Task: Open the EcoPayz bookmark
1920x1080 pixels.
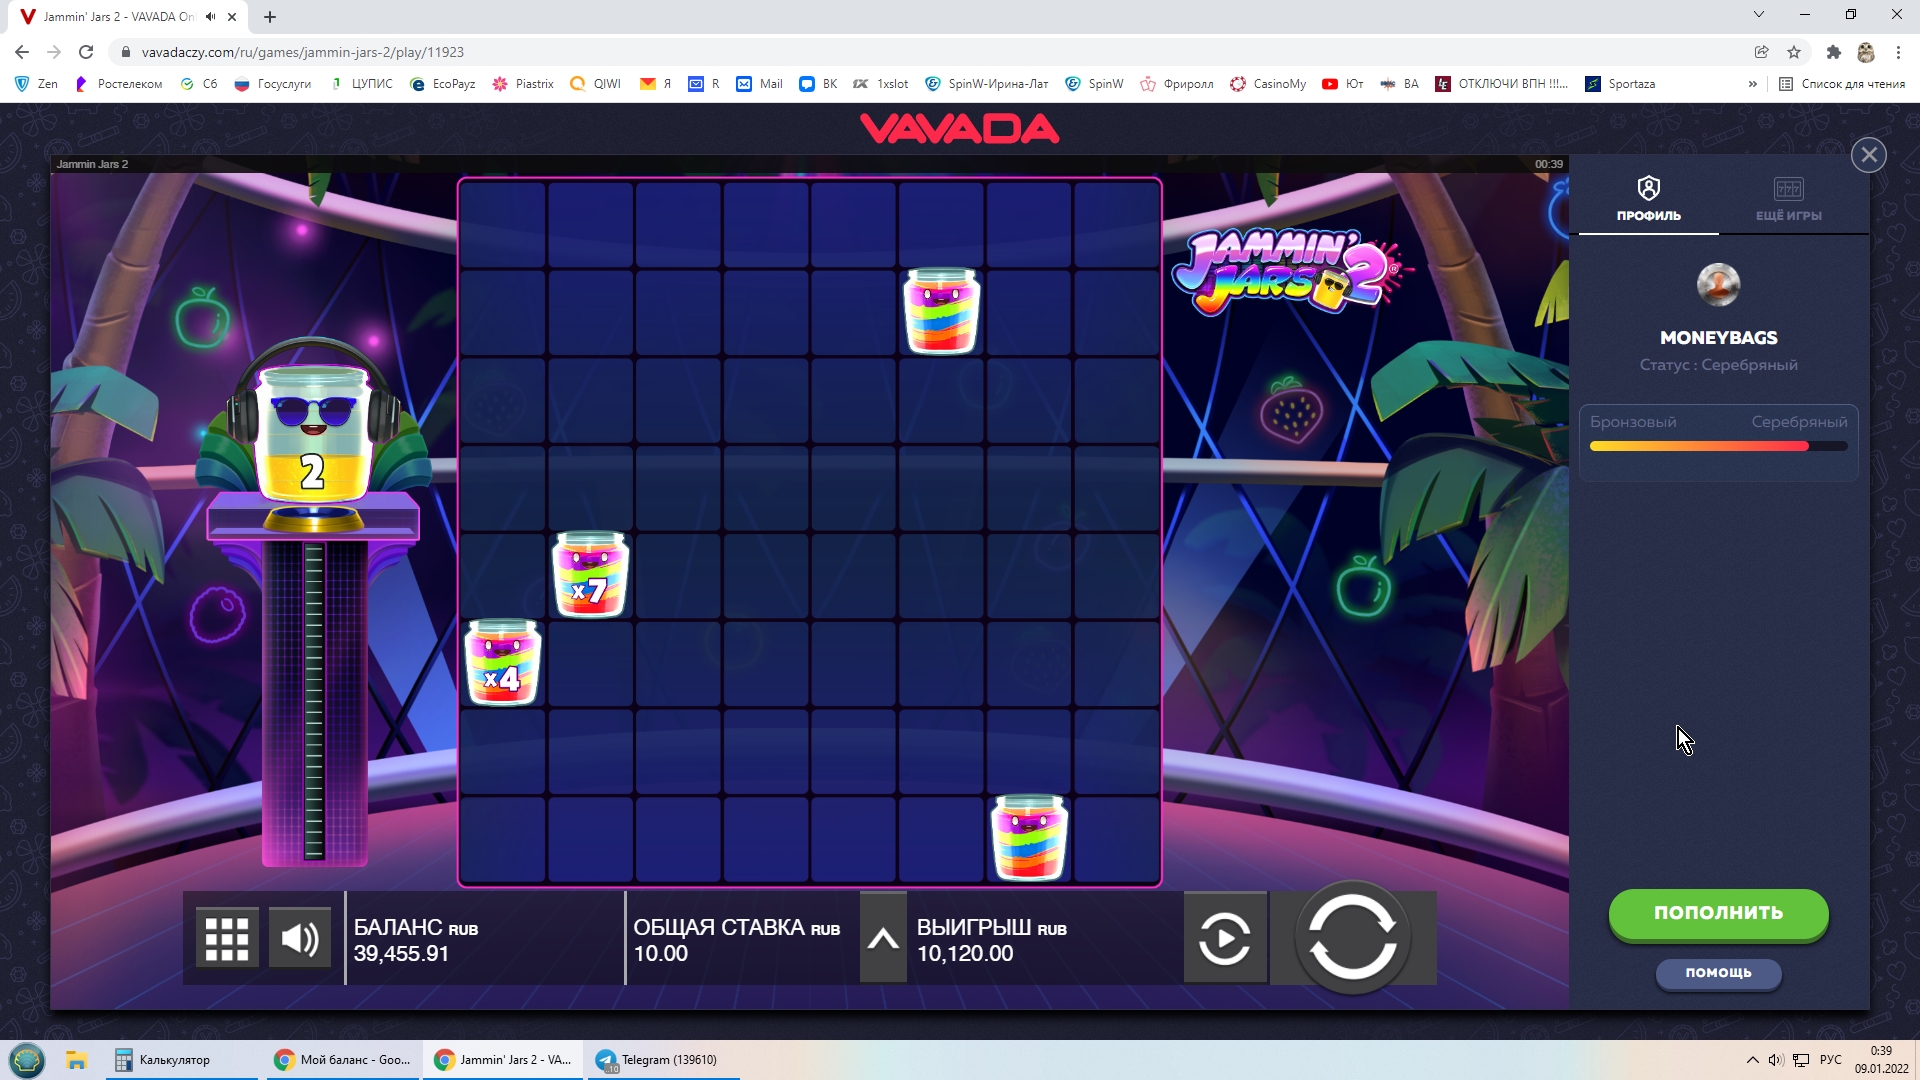Action: pyautogui.click(x=442, y=84)
